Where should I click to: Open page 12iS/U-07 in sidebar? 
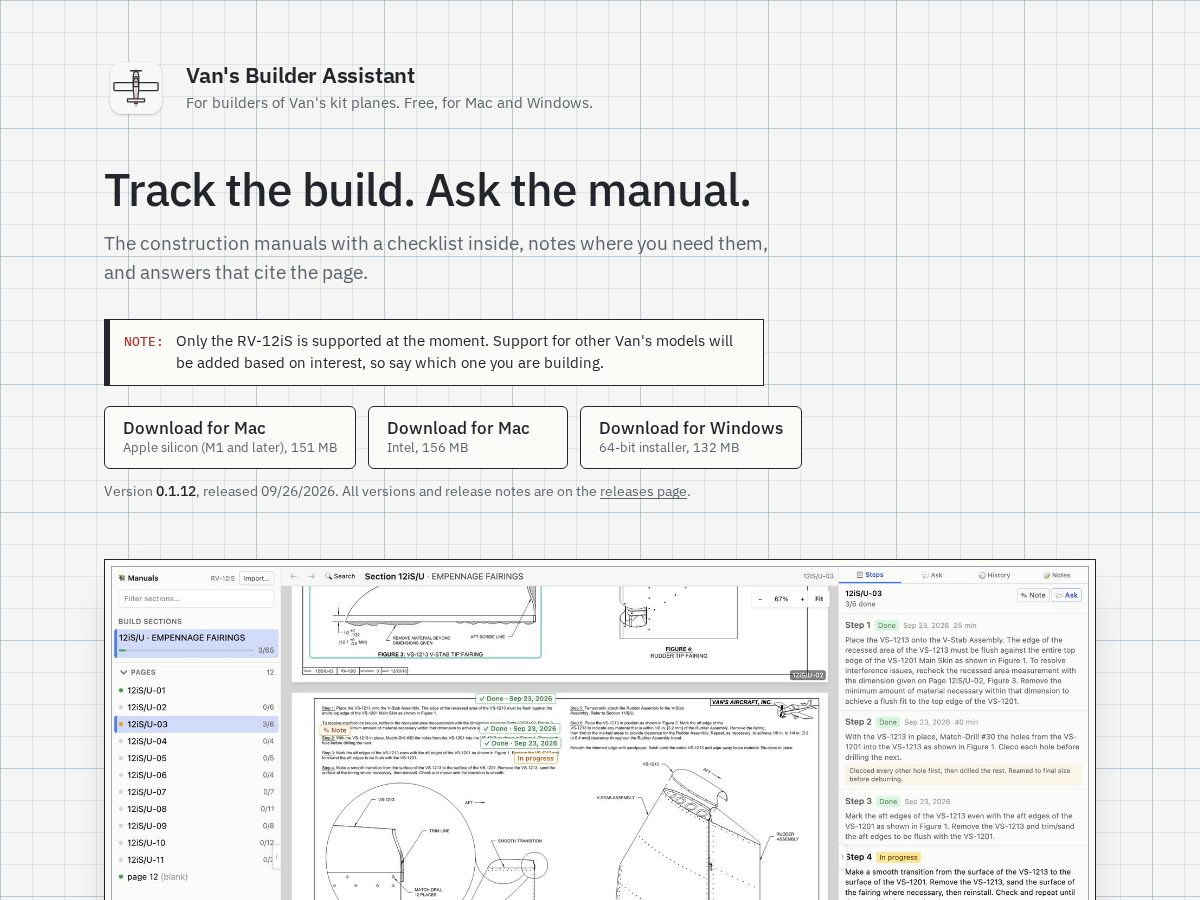196,792
